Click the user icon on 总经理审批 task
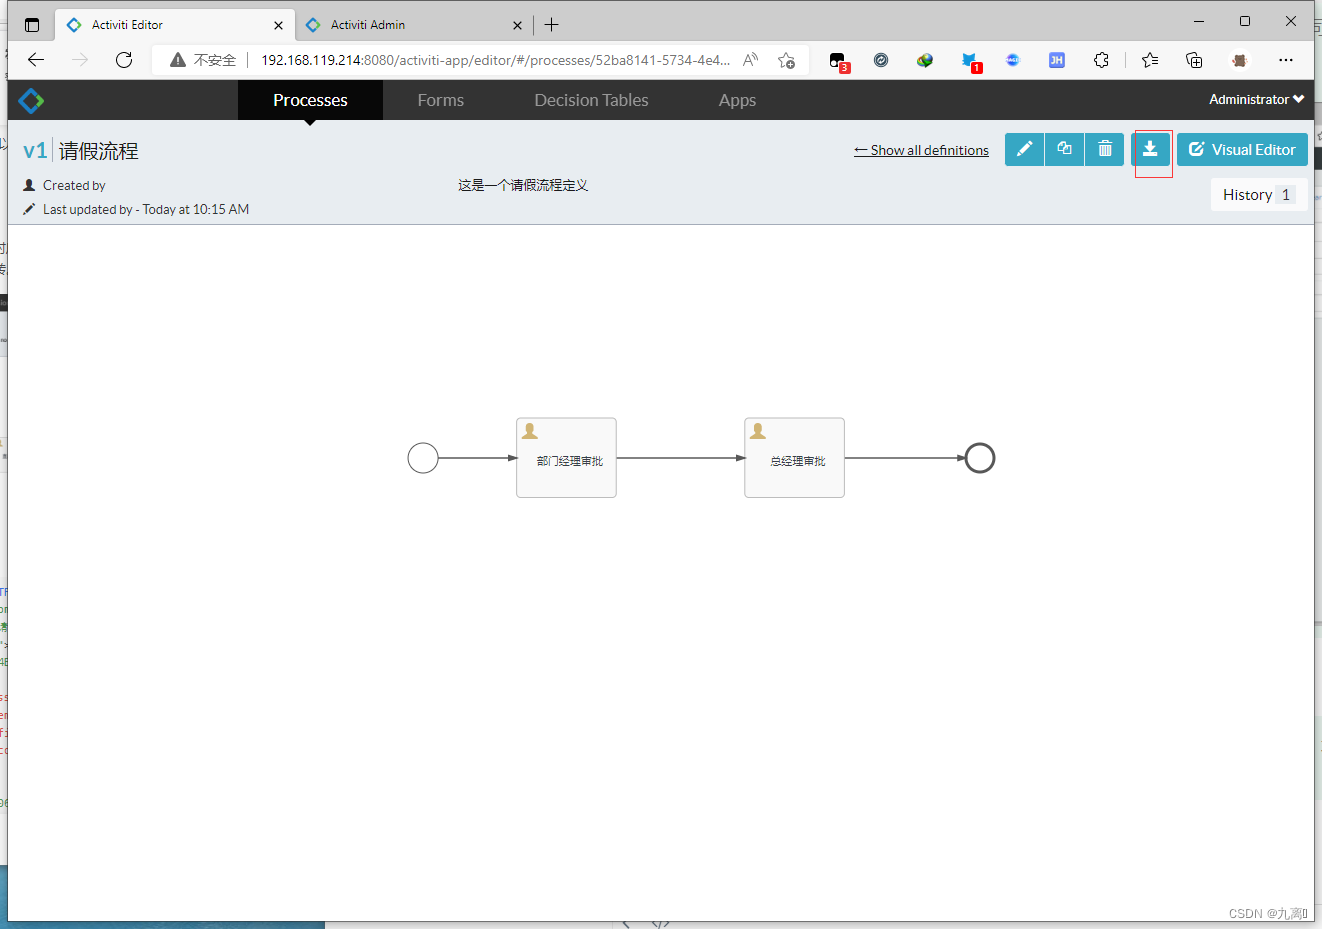Viewport: 1322px width, 929px height. click(758, 431)
